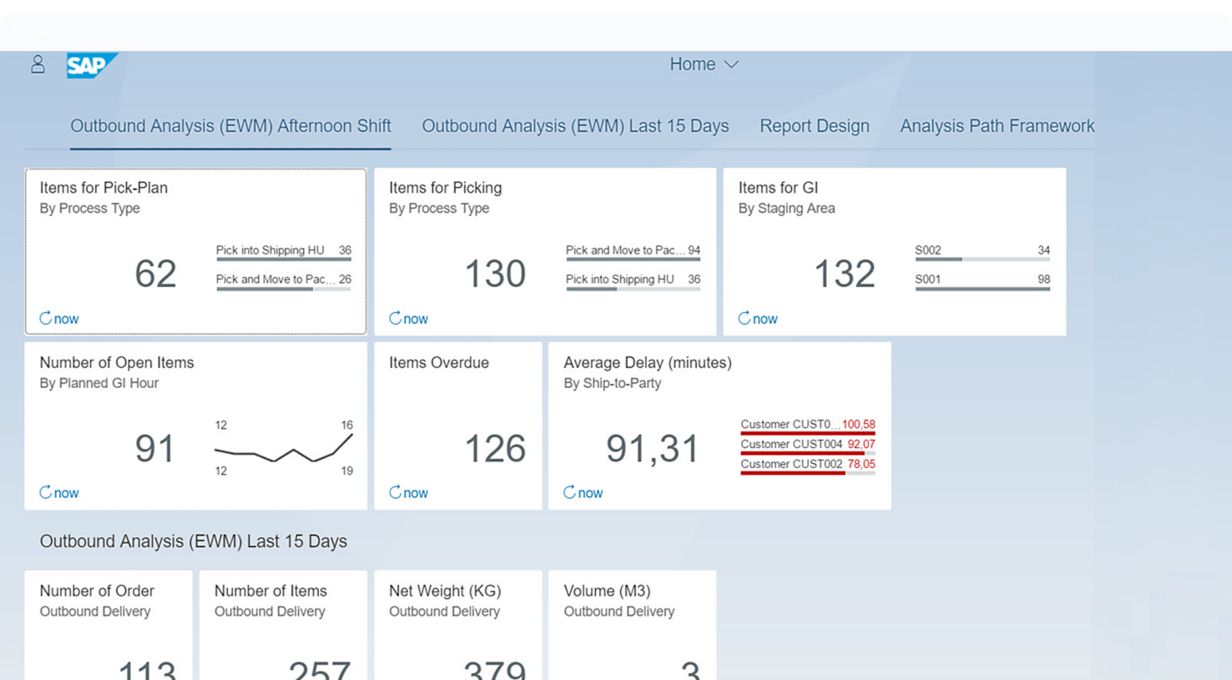
Task: Refresh the Average Delay tile
Action: pos(583,493)
